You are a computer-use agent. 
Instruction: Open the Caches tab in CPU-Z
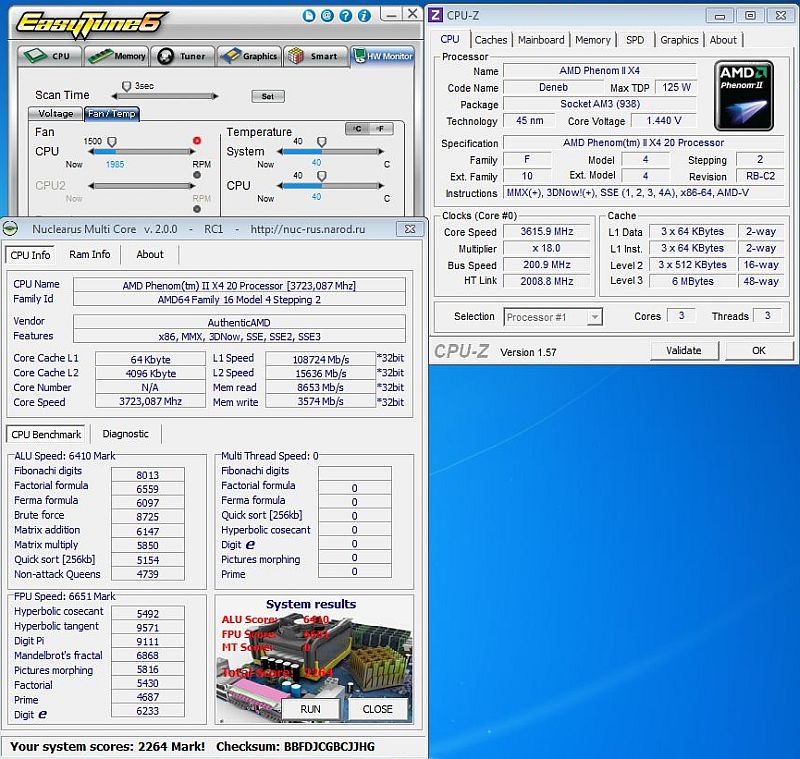click(490, 40)
